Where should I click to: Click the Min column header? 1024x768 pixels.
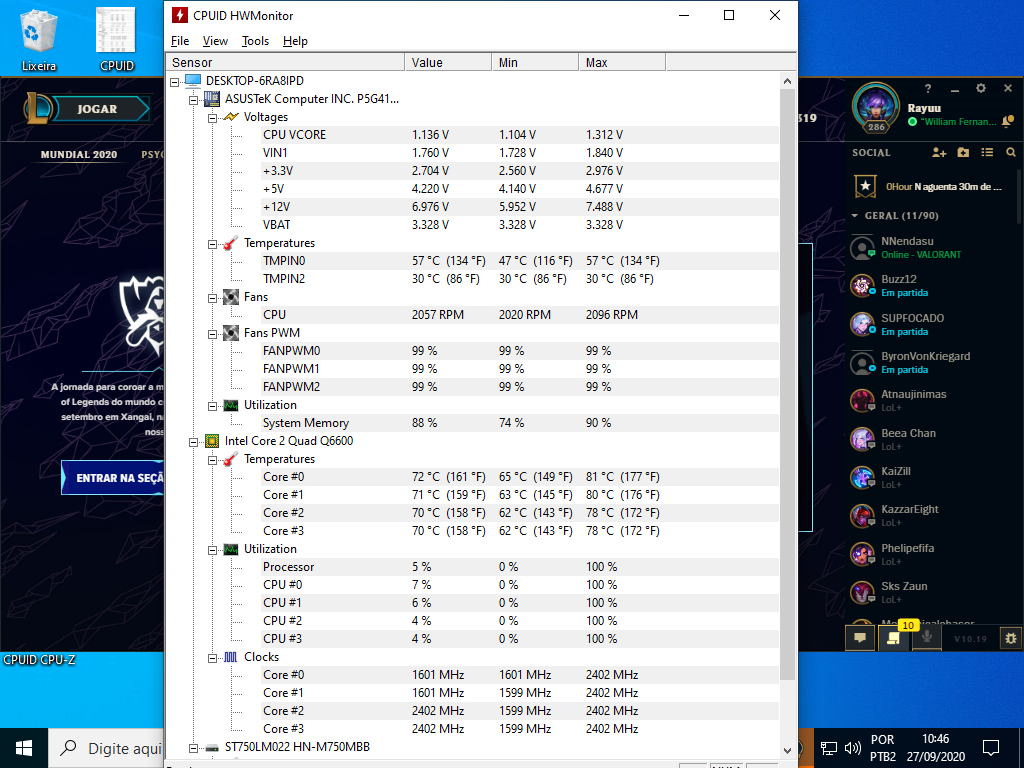pos(535,63)
